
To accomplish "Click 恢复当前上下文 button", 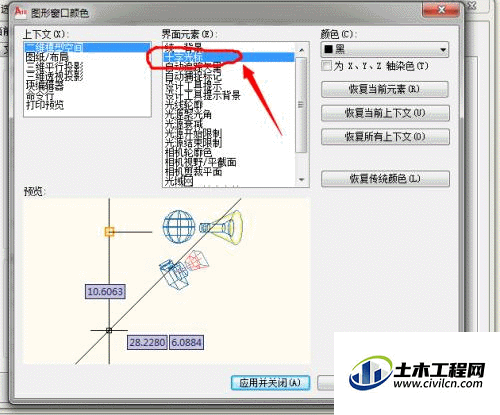I will click(385, 113).
